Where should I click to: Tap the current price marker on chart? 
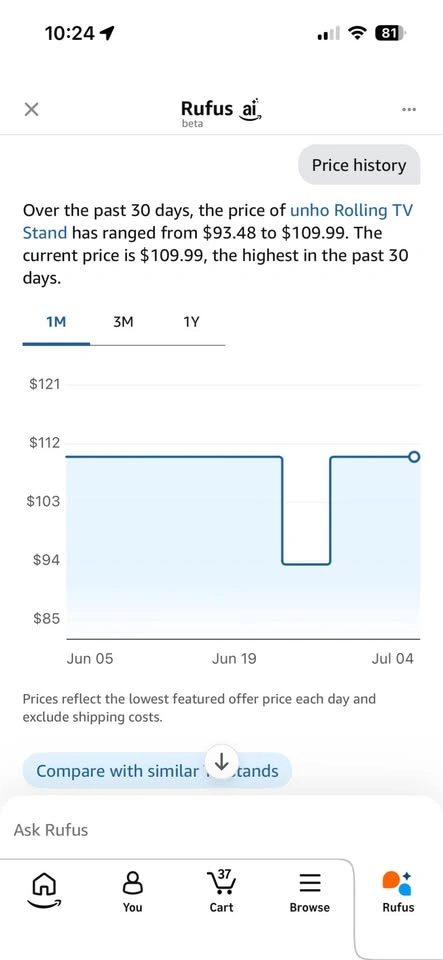pyautogui.click(x=414, y=457)
